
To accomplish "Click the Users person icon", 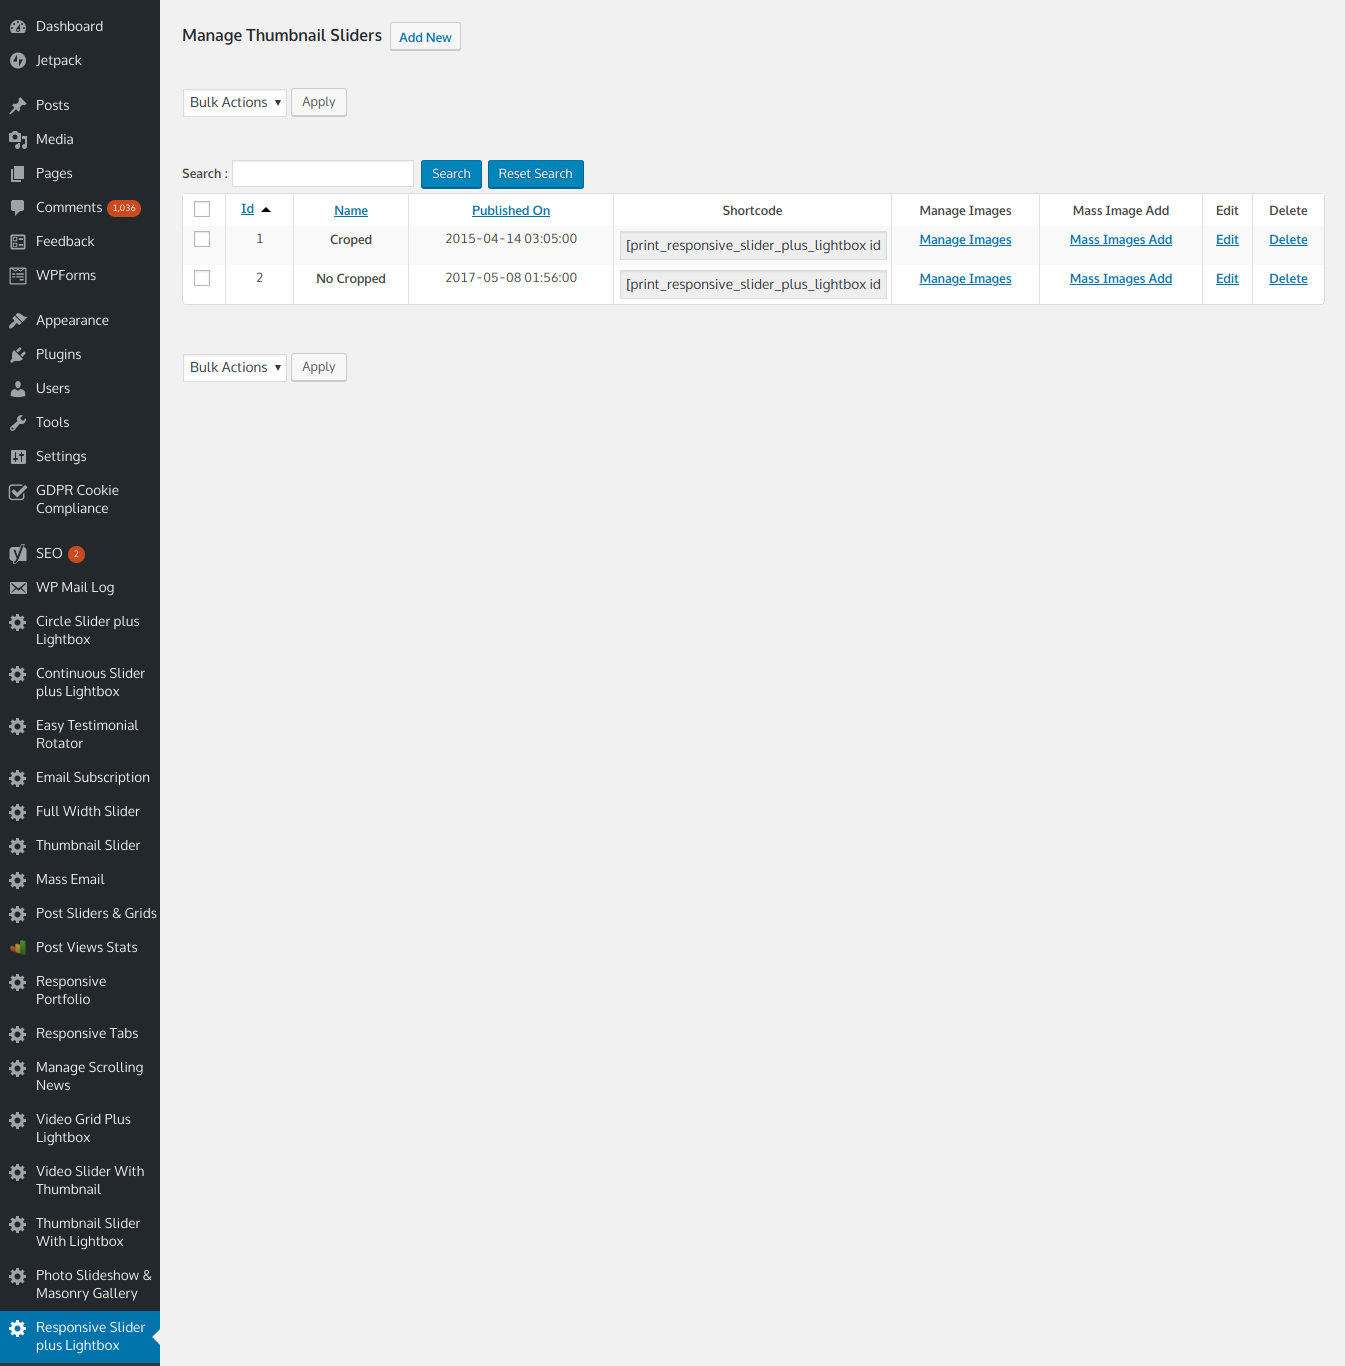I will [x=18, y=389].
